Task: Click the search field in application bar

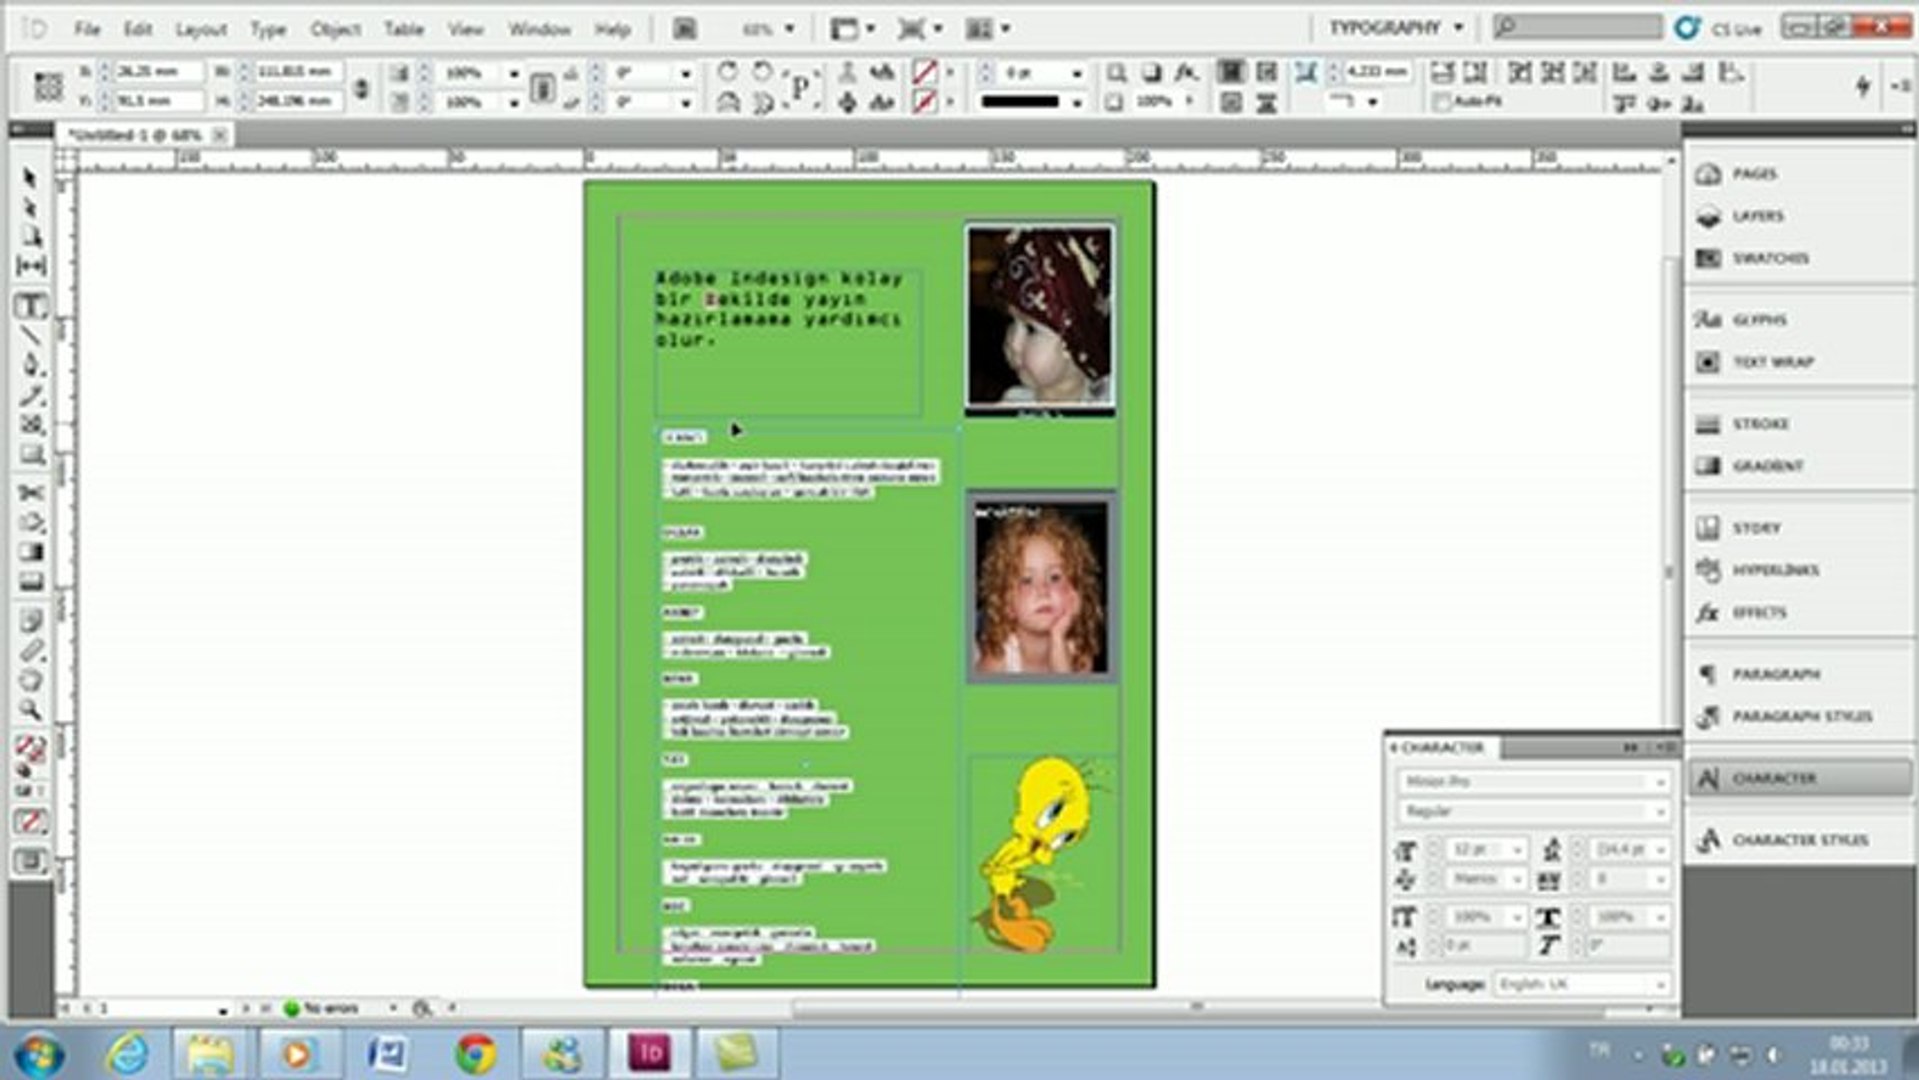Action: (1576, 27)
